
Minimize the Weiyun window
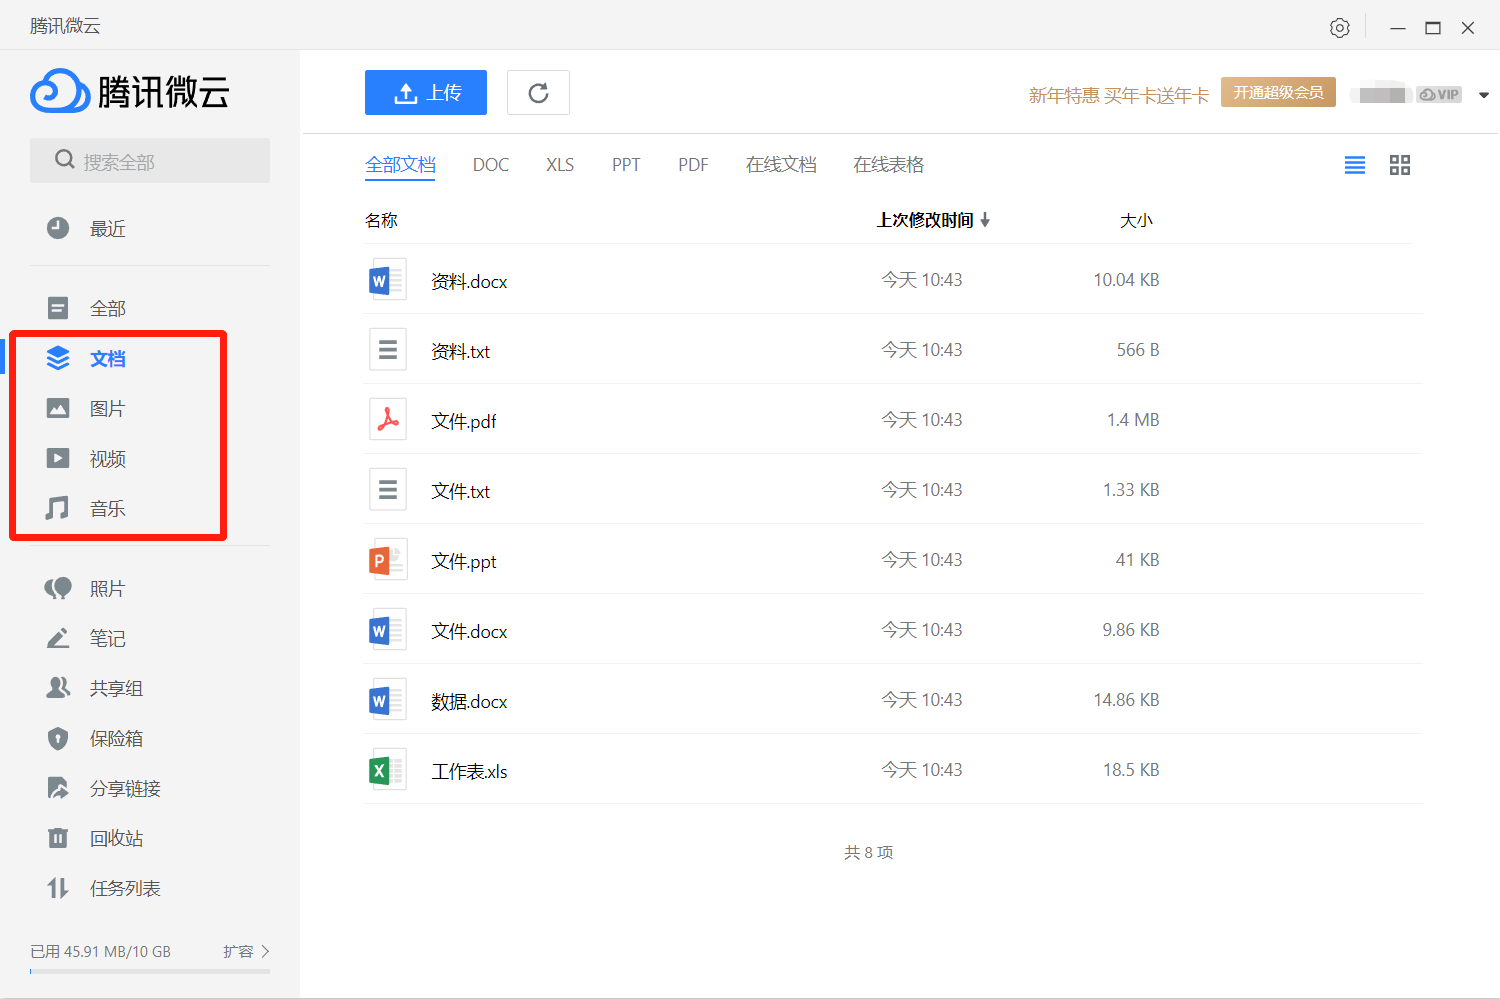pos(1398,28)
